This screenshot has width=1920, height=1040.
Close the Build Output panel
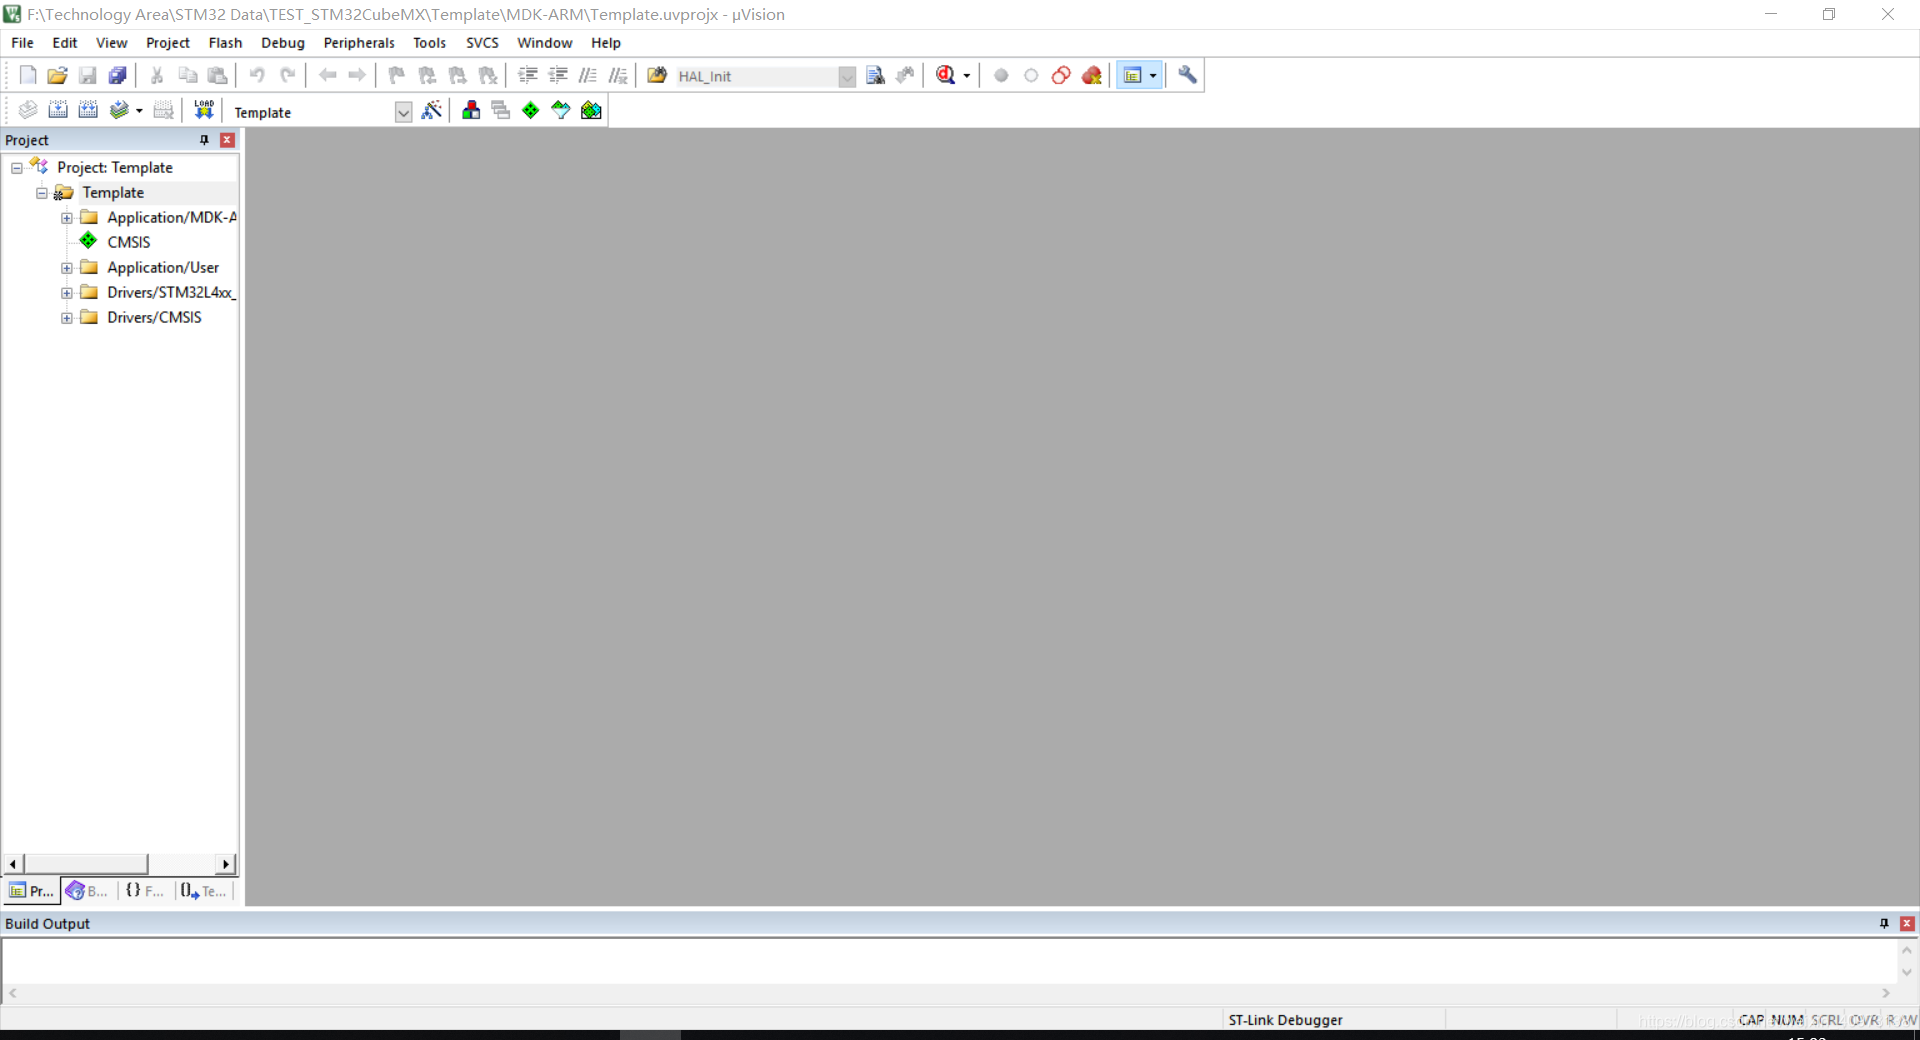tap(1907, 924)
